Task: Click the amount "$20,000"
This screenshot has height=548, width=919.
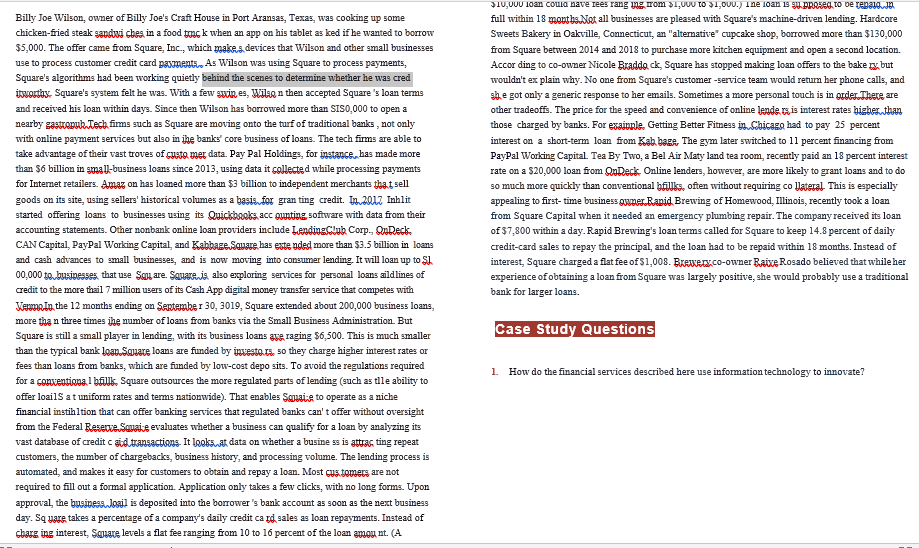Action: [546, 171]
